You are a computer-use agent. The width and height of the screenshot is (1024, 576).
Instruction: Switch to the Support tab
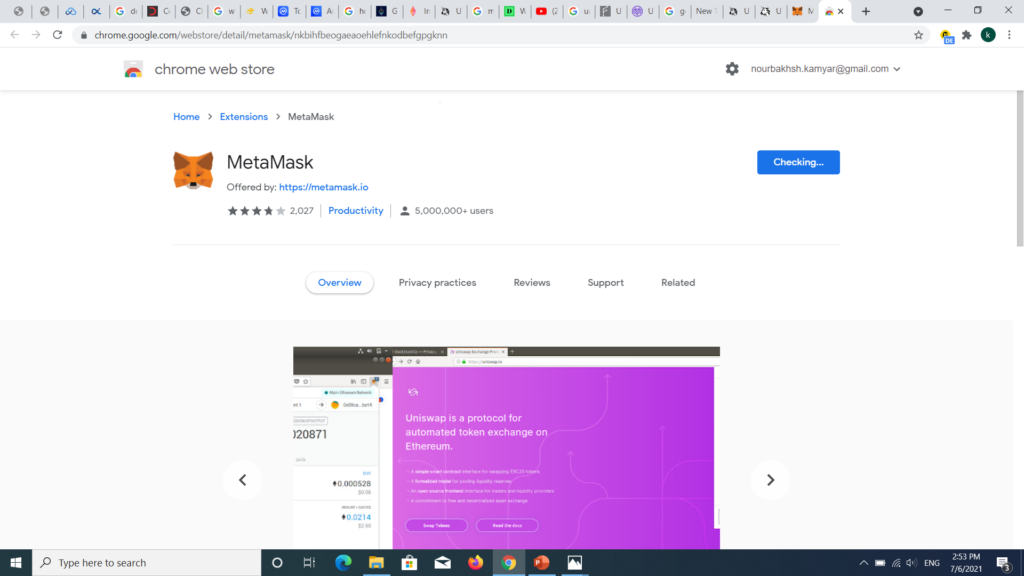click(605, 283)
